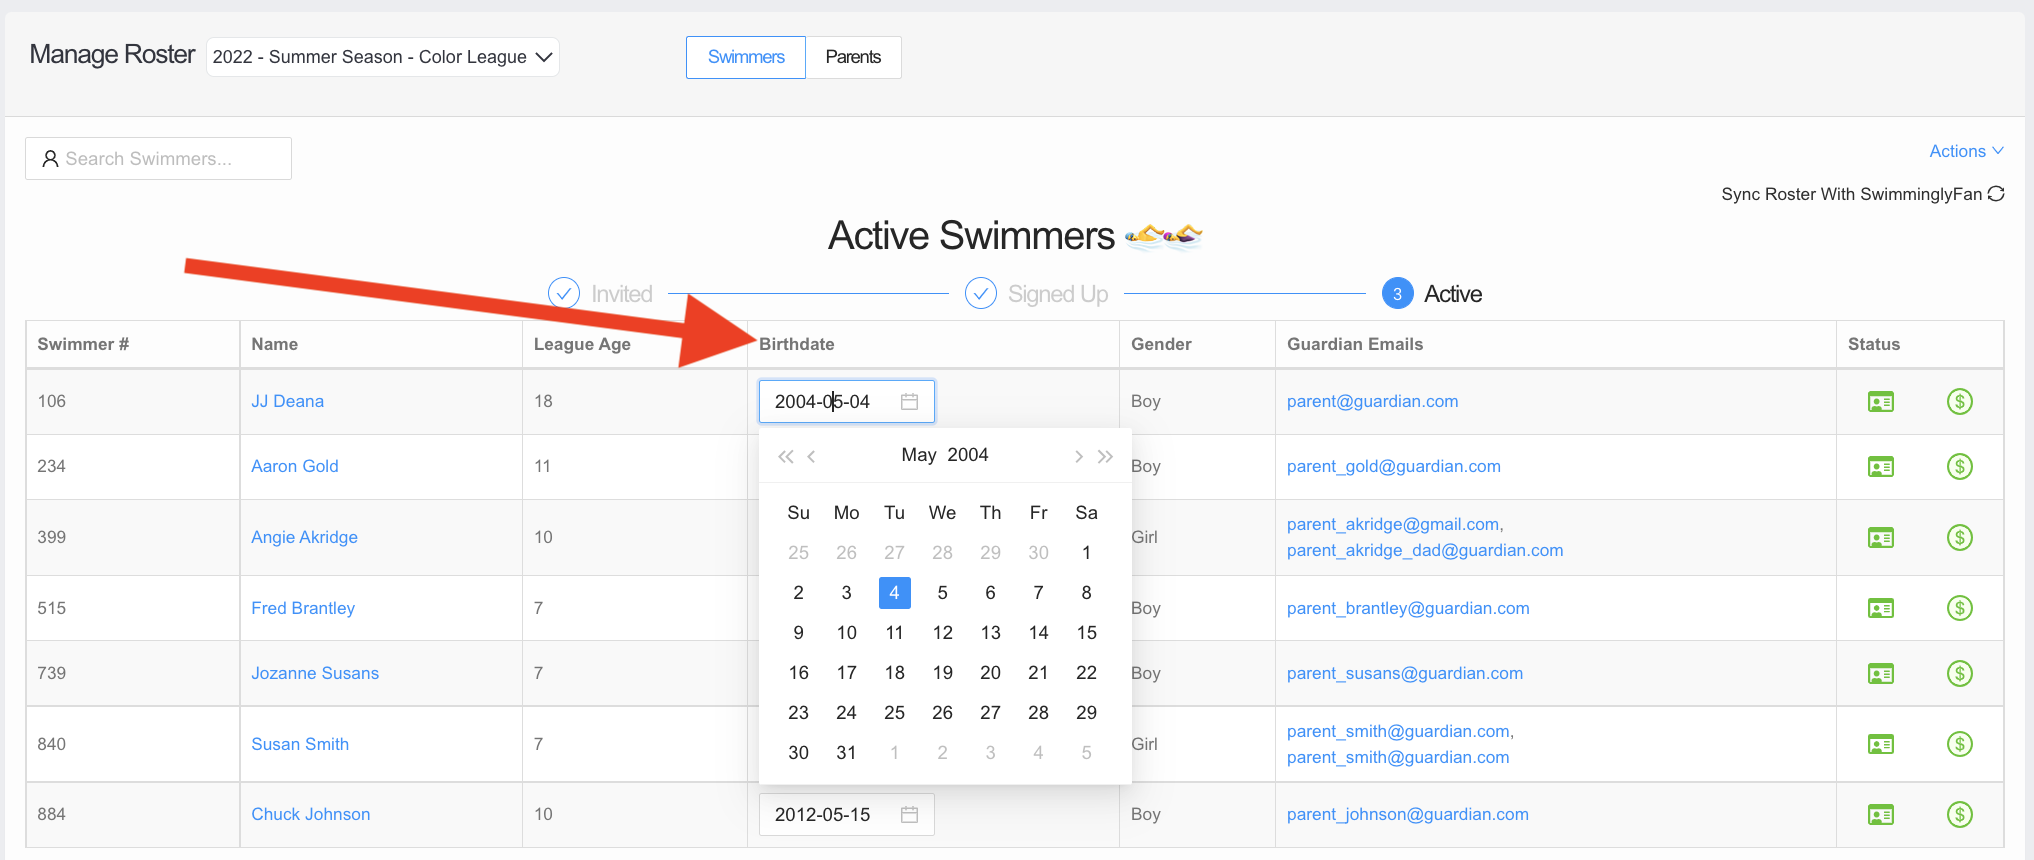2034x860 pixels.
Task: Click parent_gold@guardian.com email link
Action: click(x=1394, y=466)
